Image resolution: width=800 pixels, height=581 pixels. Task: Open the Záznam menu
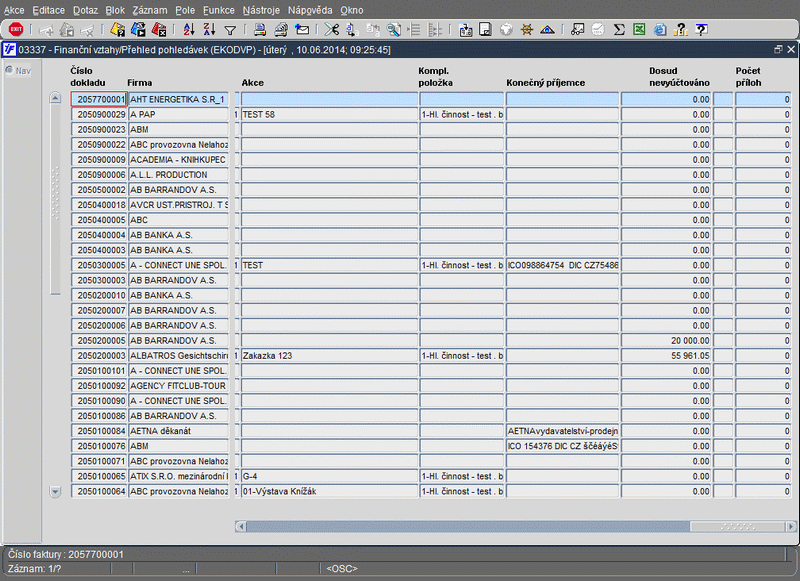149,10
